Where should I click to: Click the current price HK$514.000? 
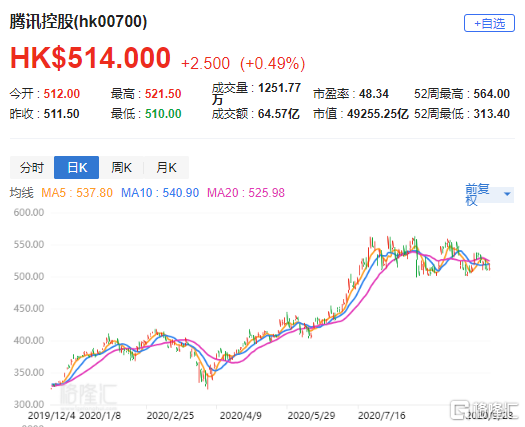tap(90, 58)
